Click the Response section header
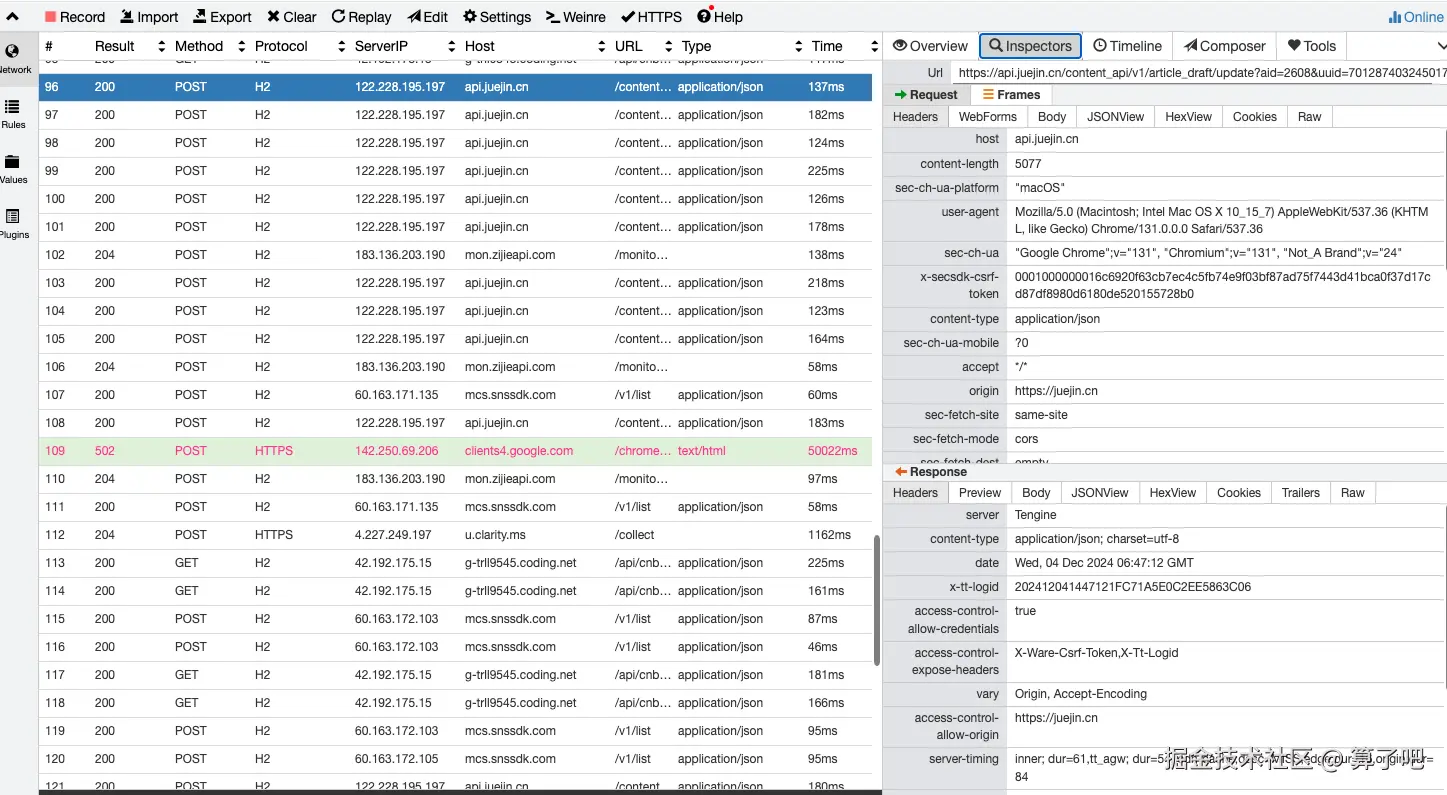The image size is (1447, 795). [x=931, y=472]
